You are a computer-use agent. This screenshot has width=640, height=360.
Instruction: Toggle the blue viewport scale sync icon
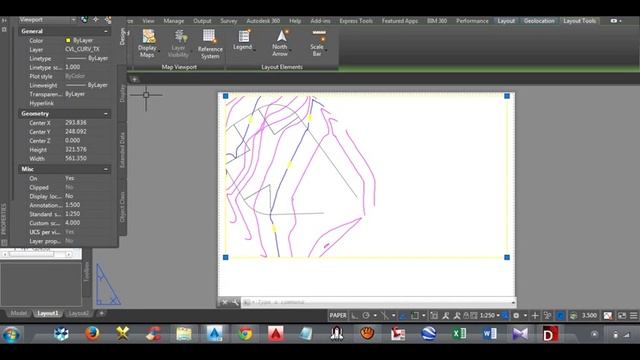(505, 316)
